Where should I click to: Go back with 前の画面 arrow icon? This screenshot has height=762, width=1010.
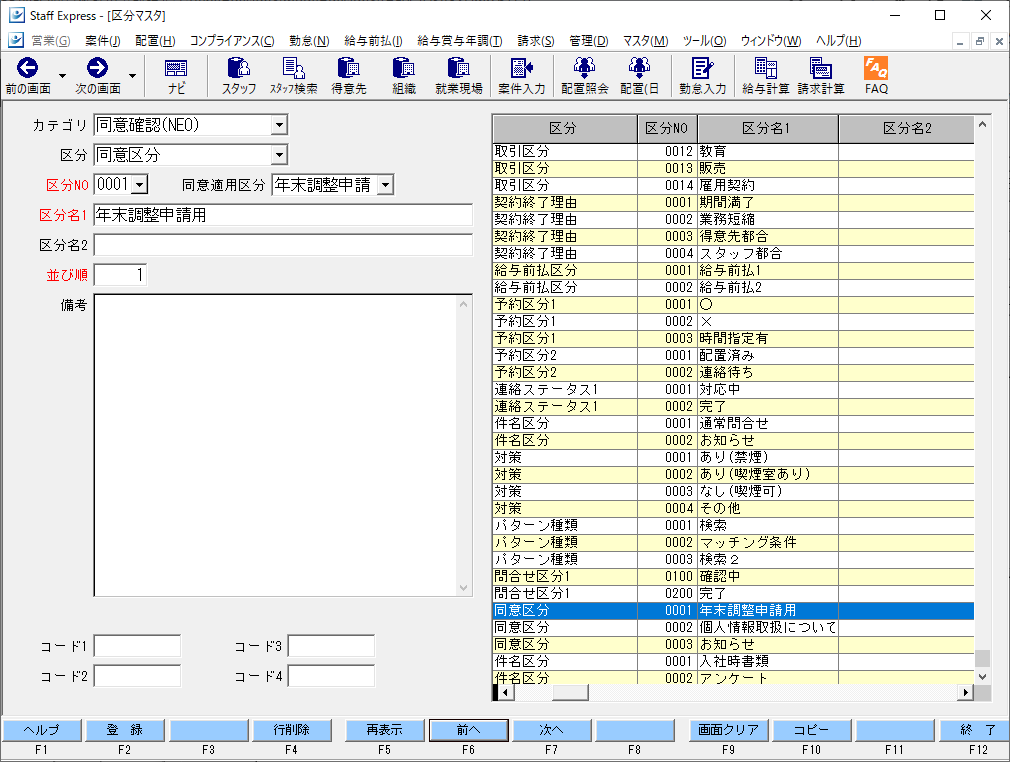(27, 68)
